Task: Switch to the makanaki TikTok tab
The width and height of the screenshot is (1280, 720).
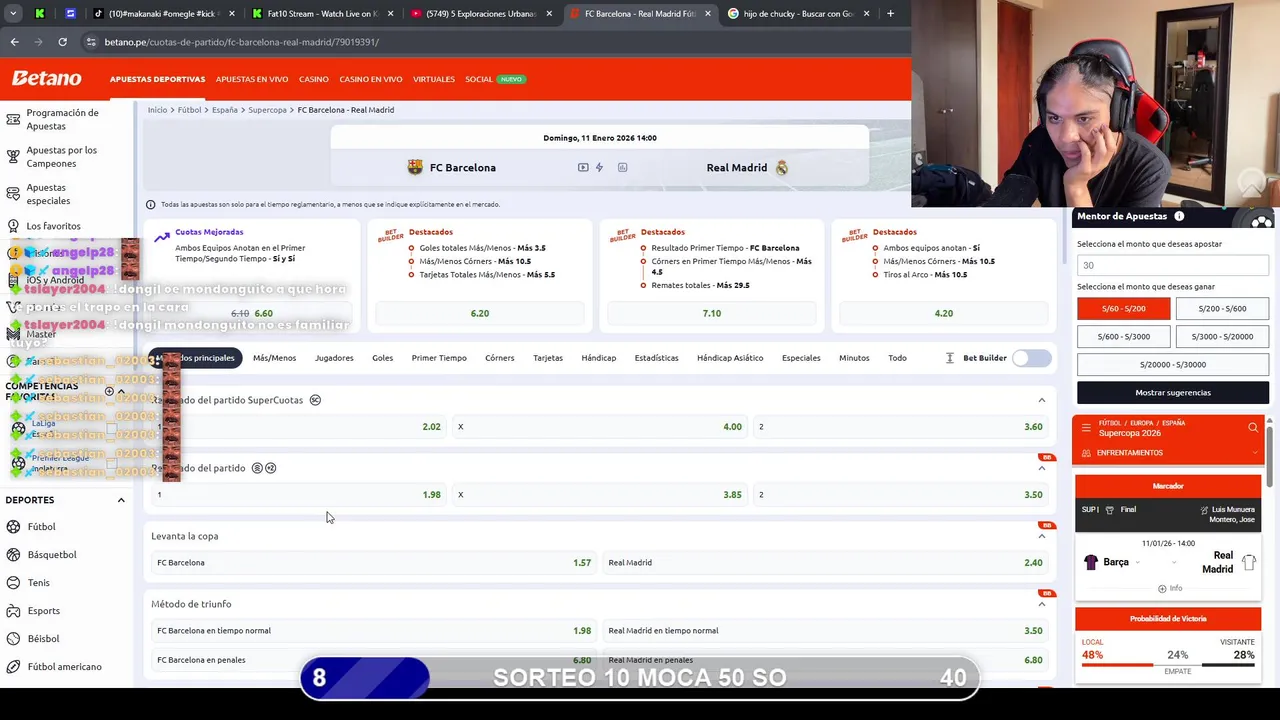Action: tap(164, 14)
